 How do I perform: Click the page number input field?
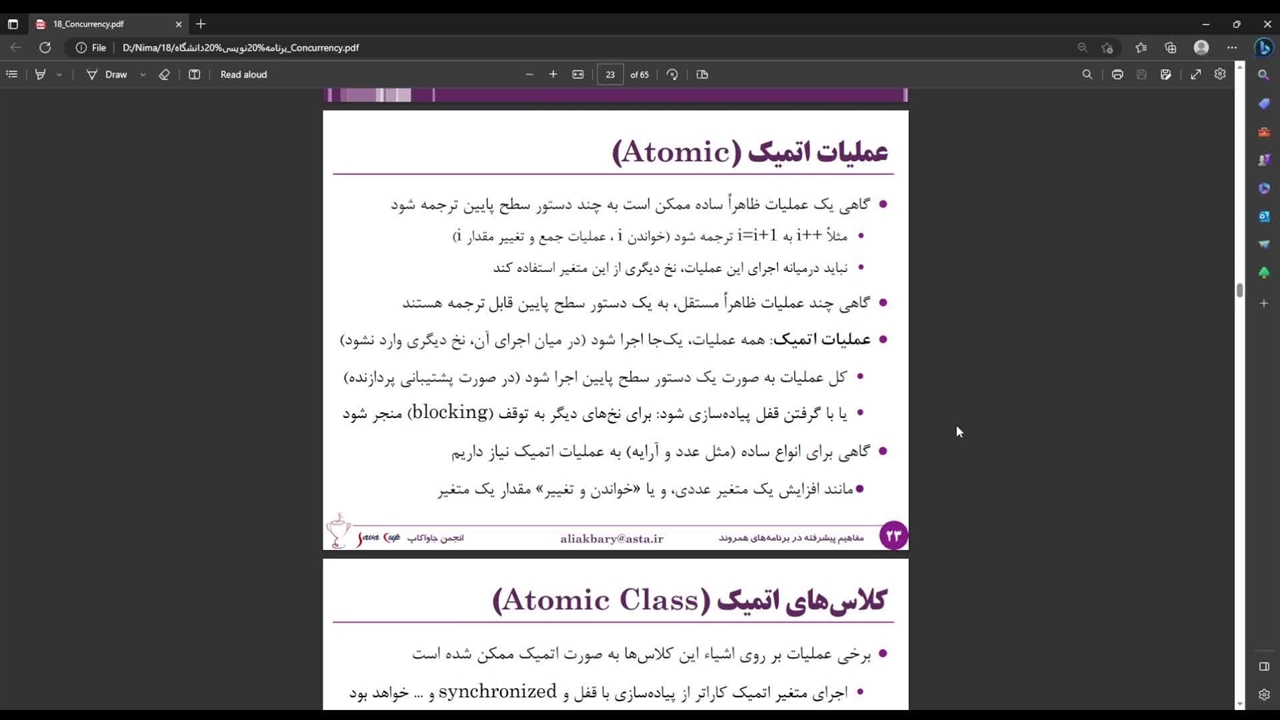point(610,74)
